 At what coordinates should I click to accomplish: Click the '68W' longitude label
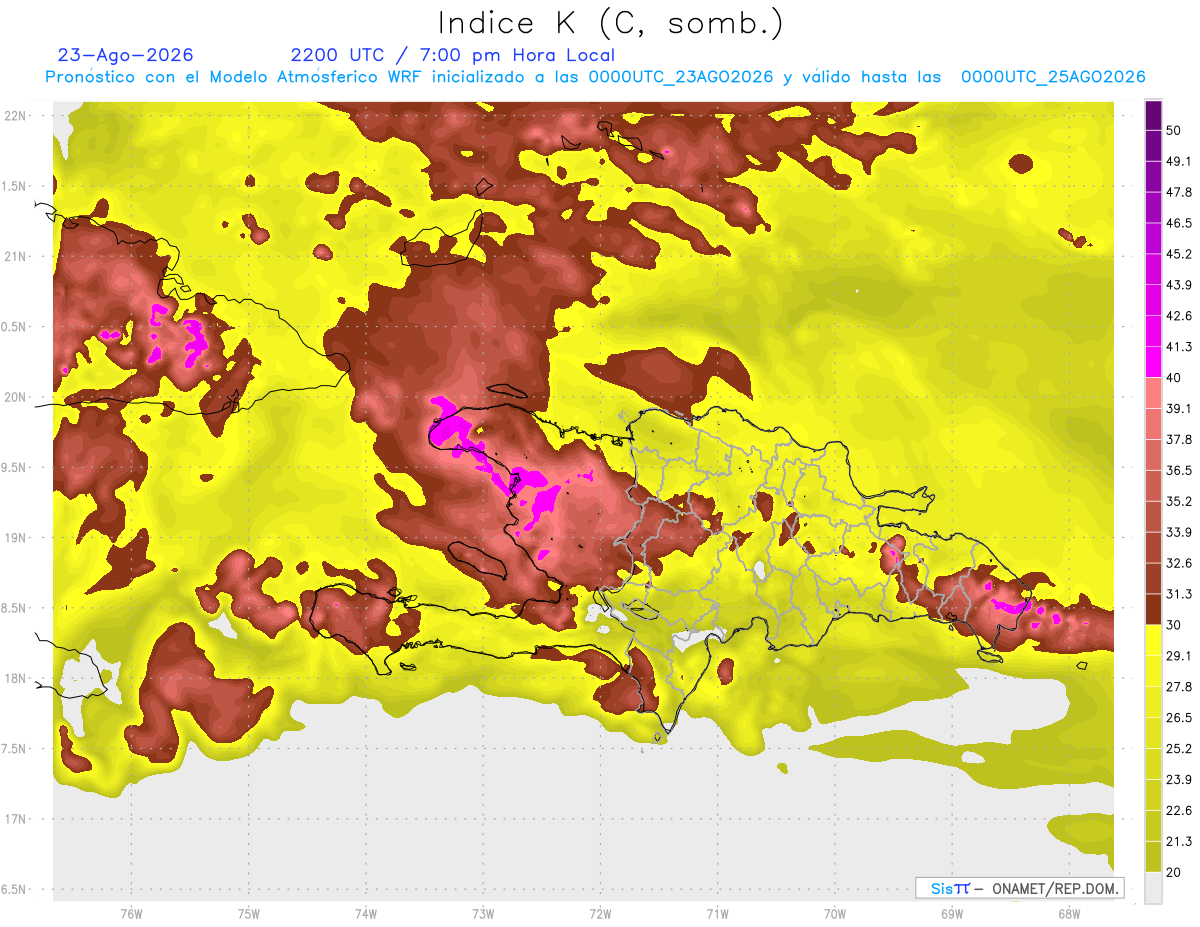1069,913
